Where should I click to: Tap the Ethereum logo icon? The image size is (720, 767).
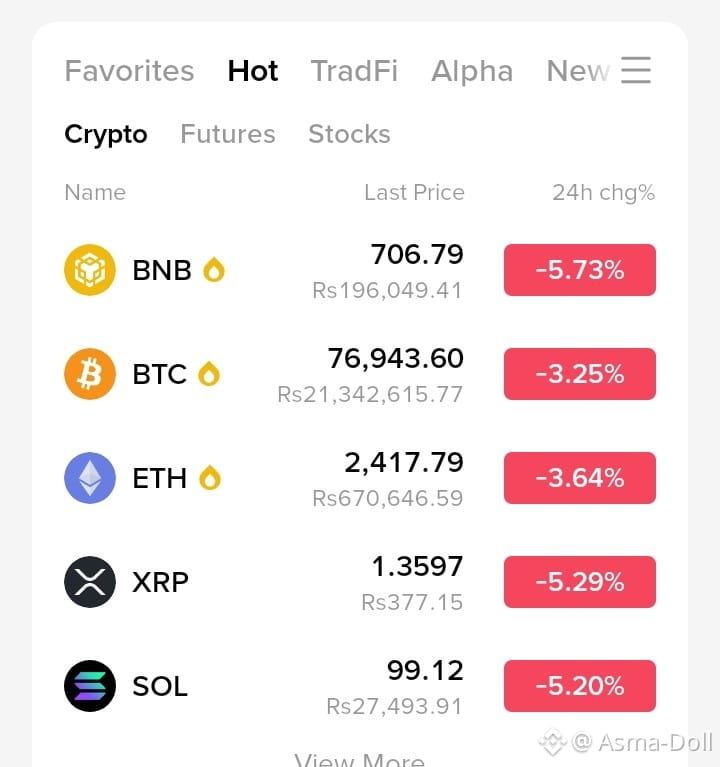(90, 478)
